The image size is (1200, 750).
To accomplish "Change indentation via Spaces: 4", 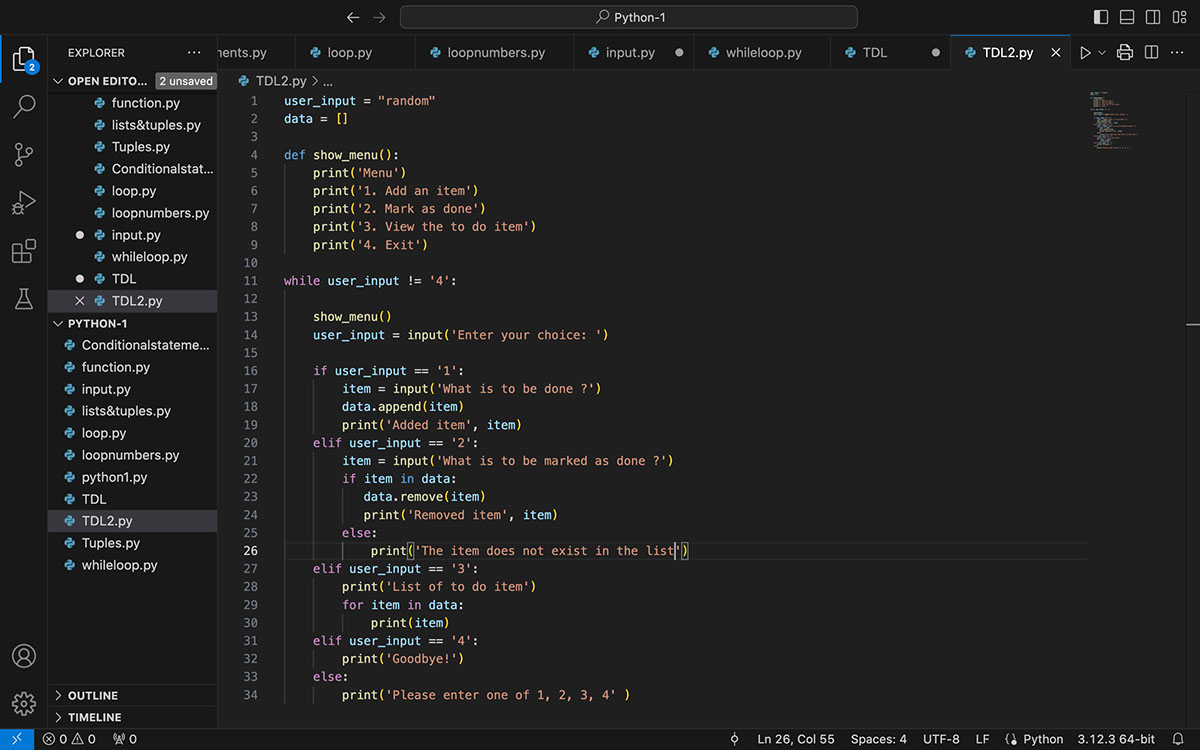I will (878, 739).
